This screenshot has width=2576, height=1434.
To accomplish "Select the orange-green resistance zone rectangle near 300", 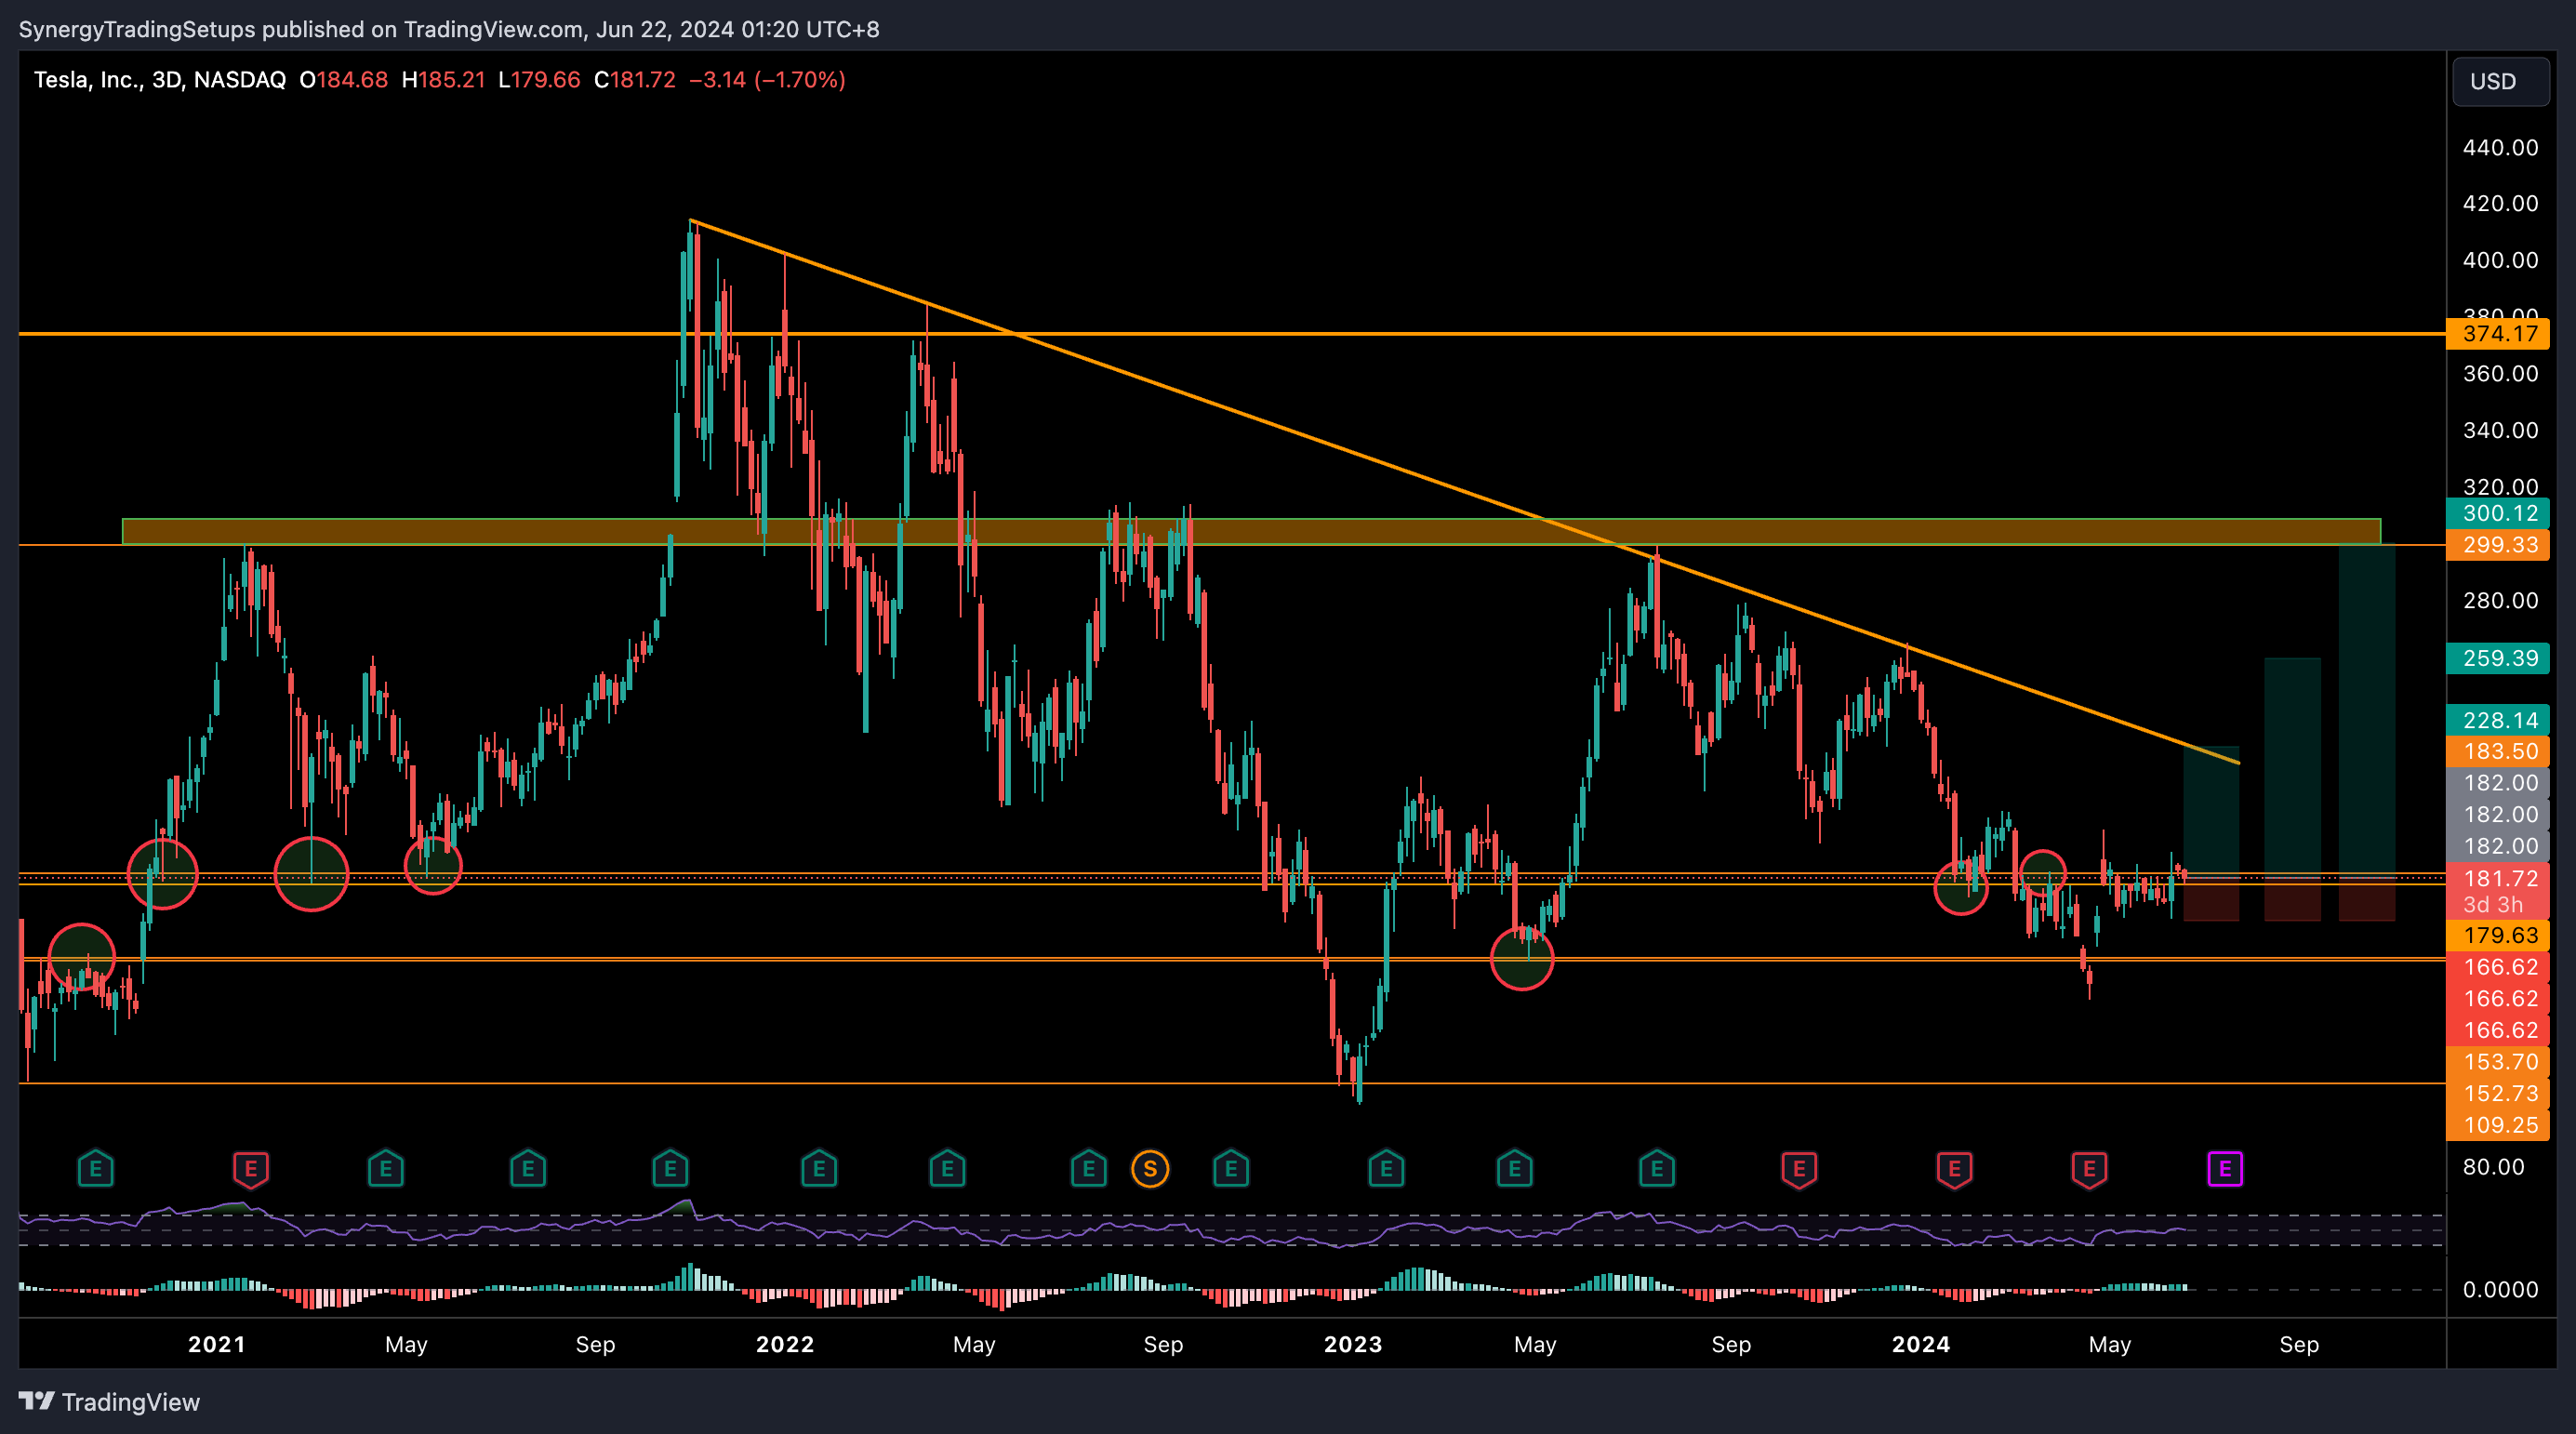I will (1251, 531).
